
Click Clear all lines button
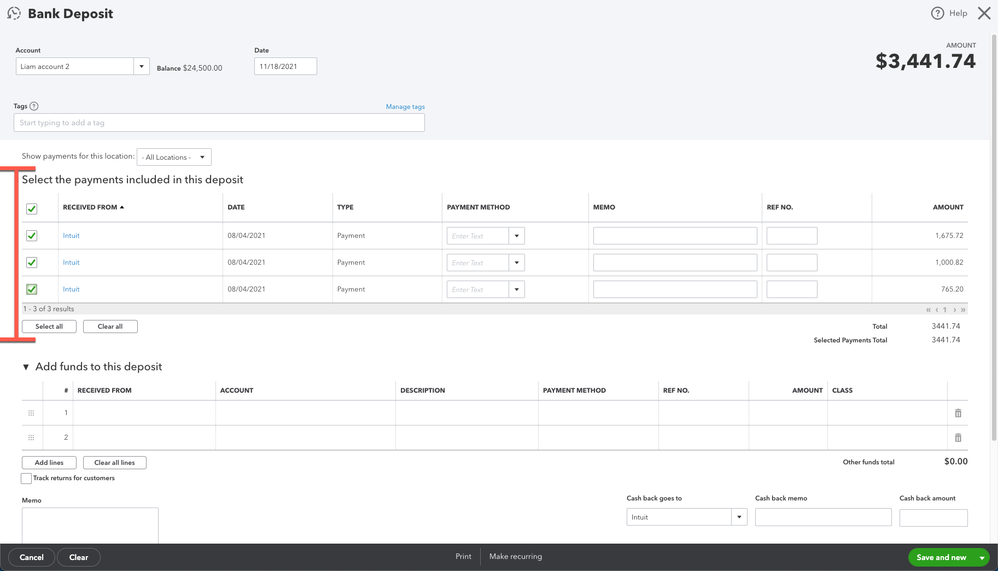[115, 463]
